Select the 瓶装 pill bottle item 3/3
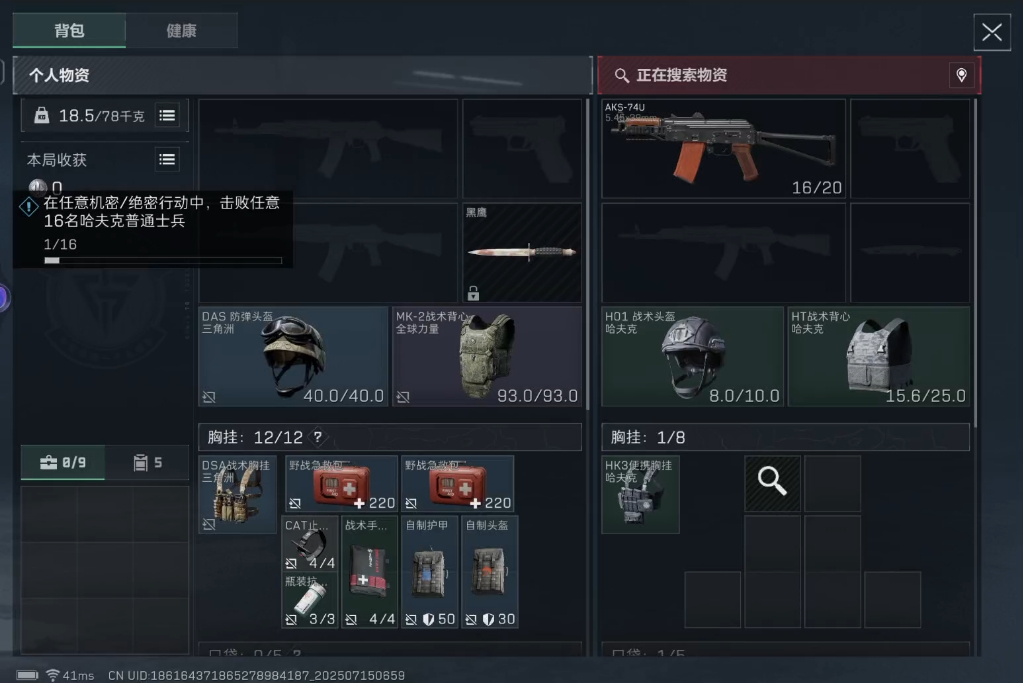The image size is (1023, 683). (x=310, y=600)
